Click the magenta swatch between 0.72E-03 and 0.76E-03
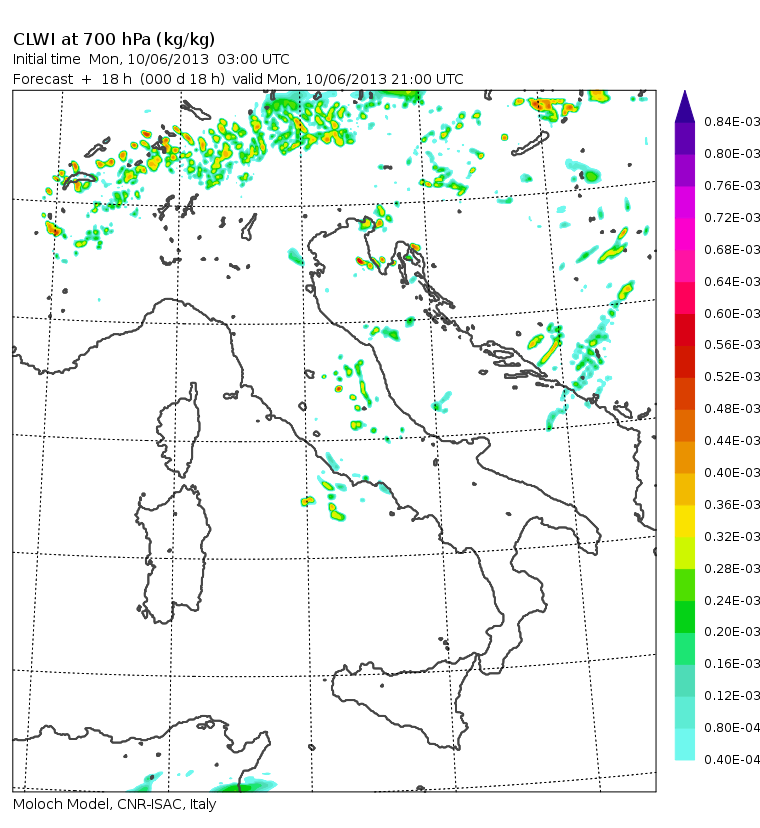The width and height of the screenshot is (760, 828). click(x=685, y=202)
